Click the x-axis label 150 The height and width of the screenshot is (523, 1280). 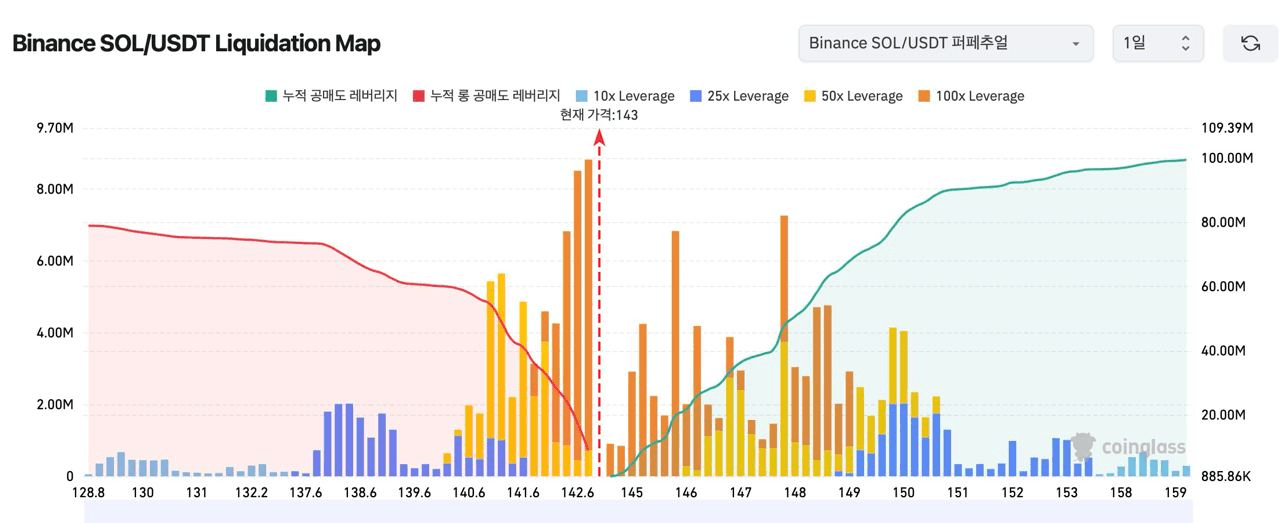tap(904, 493)
